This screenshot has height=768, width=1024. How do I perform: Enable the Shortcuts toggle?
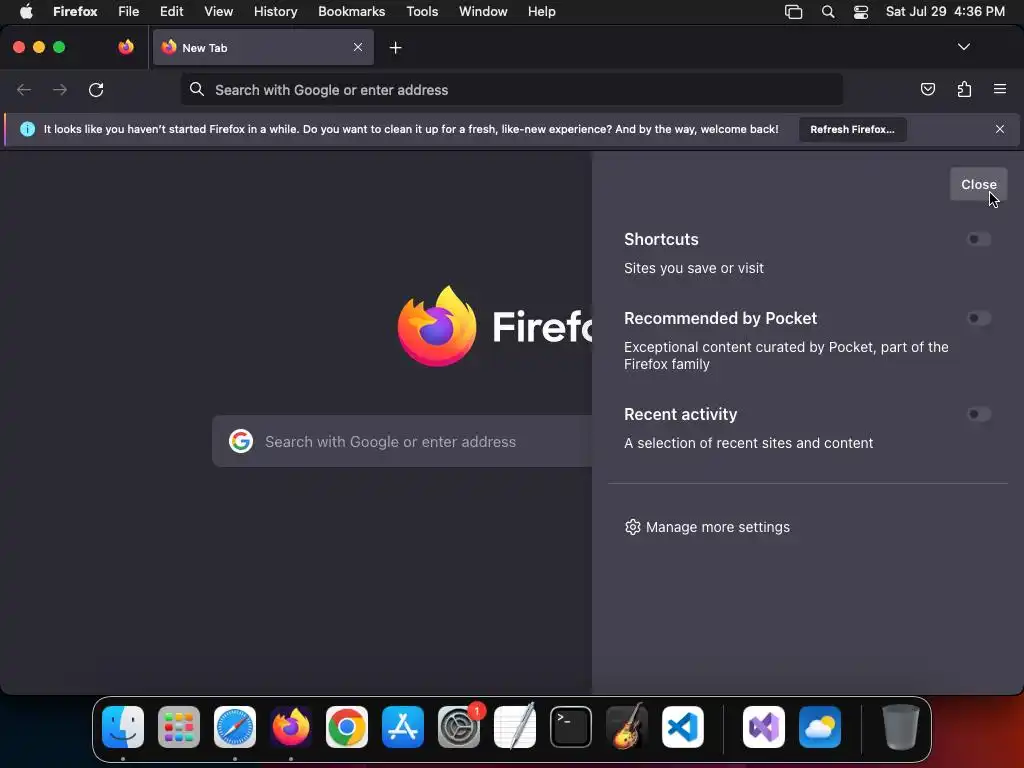[978, 239]
